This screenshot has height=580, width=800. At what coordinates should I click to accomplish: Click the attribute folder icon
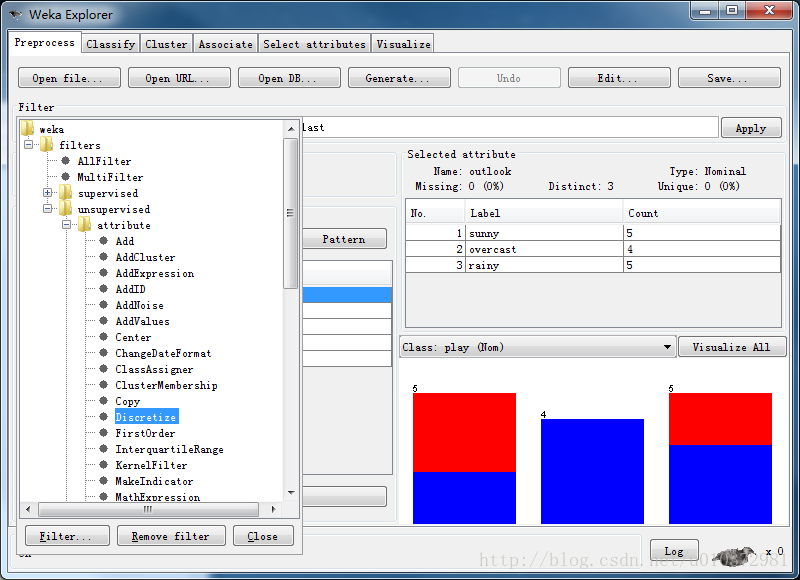click(85, 224)
